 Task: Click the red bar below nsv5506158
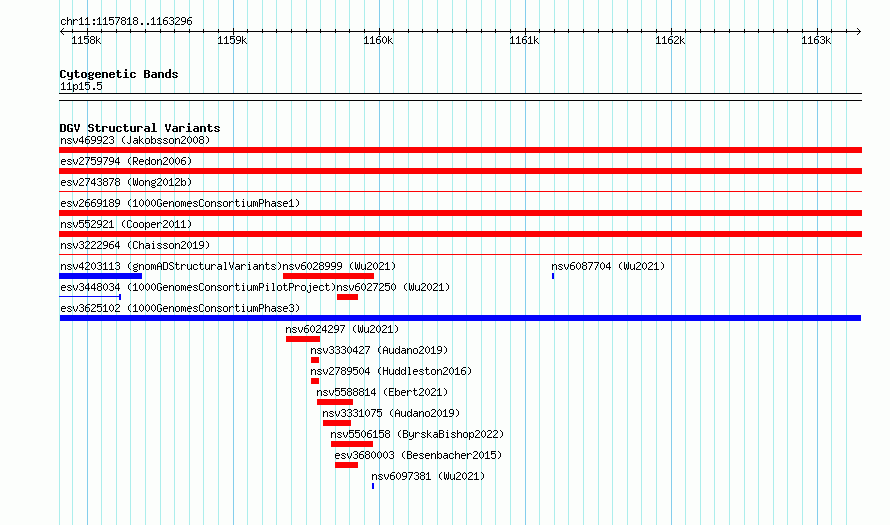coord(352,444)
